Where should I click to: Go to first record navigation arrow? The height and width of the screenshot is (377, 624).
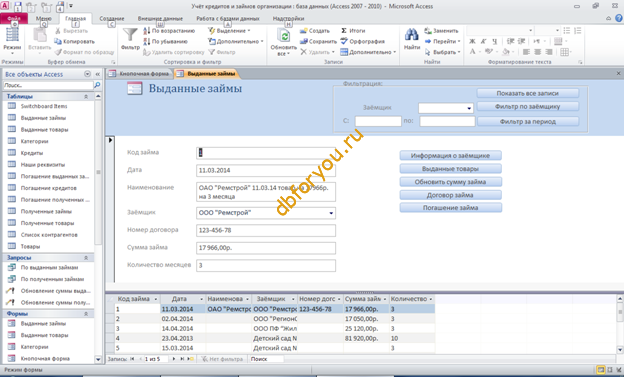[132, 359]
